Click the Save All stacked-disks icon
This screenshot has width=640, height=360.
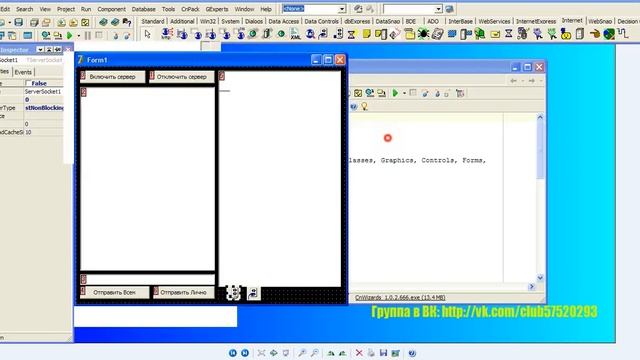tap(34, 22)
